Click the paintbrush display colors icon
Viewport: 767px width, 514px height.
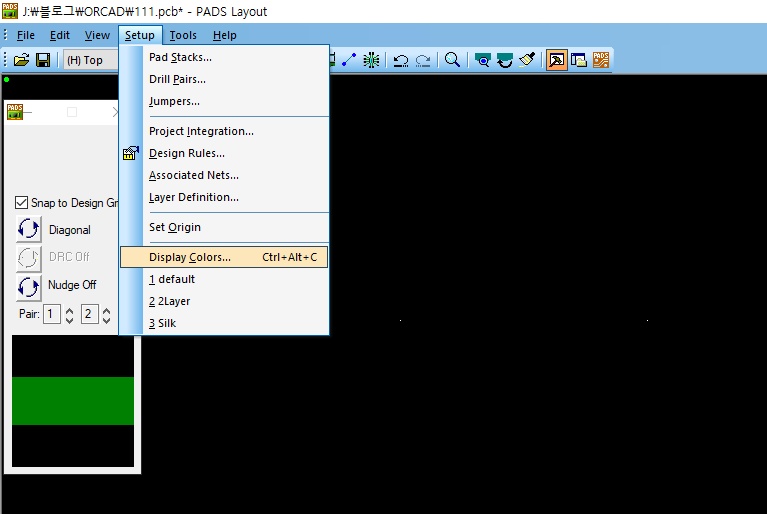tap(527, 60)
